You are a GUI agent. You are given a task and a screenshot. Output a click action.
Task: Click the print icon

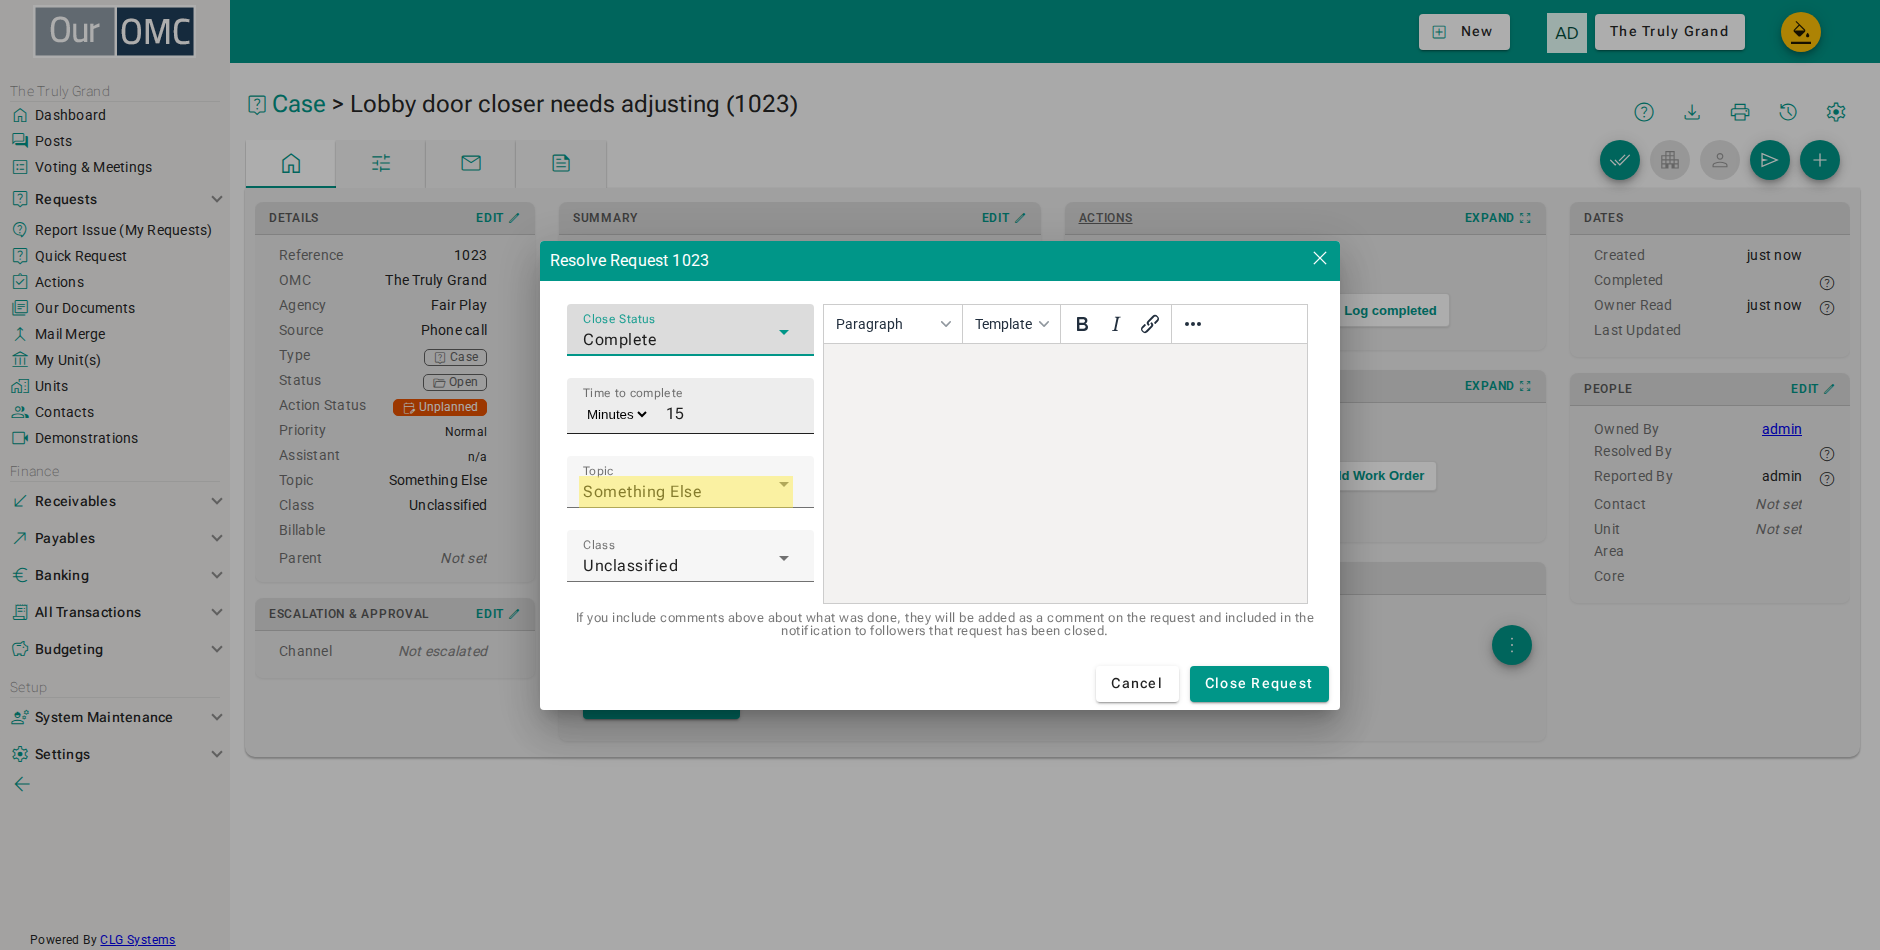click(1740, 112)
